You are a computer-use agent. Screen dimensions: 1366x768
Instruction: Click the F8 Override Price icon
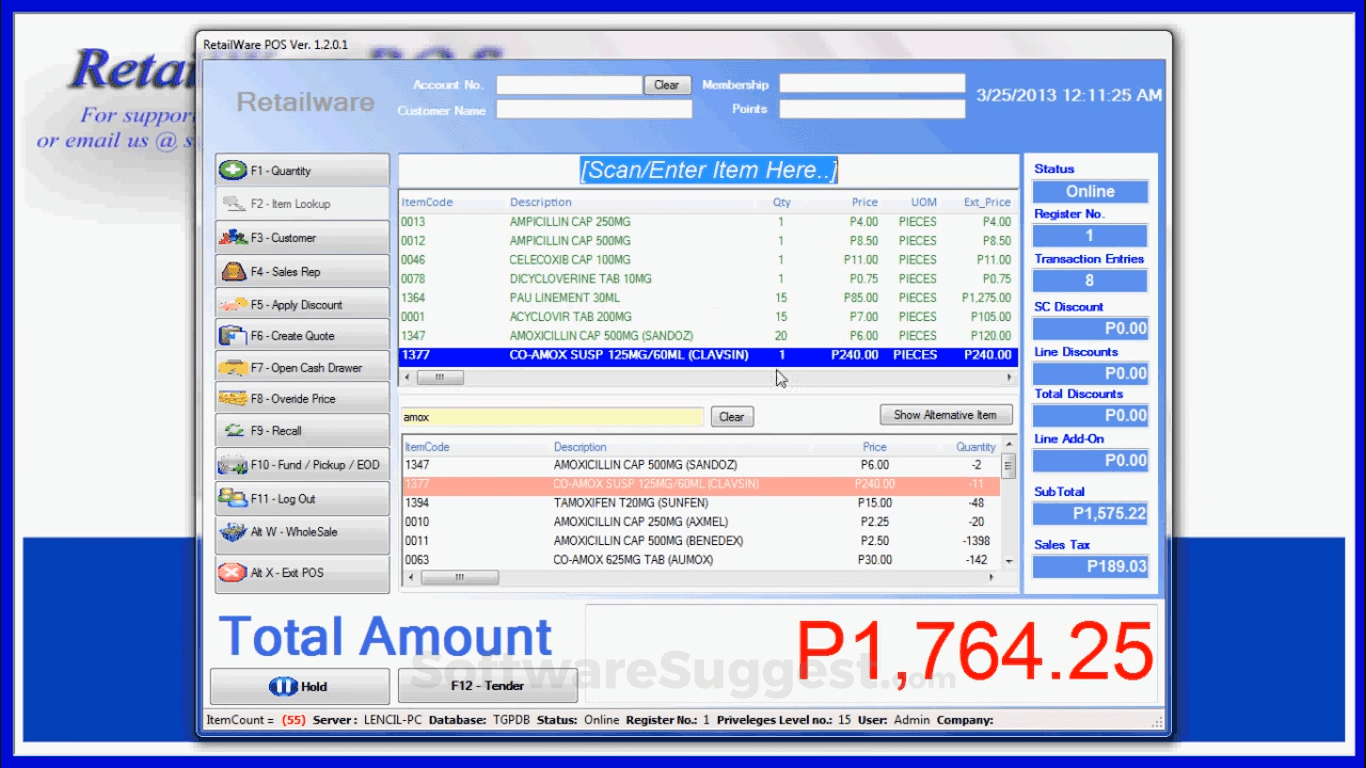point(232,399)
